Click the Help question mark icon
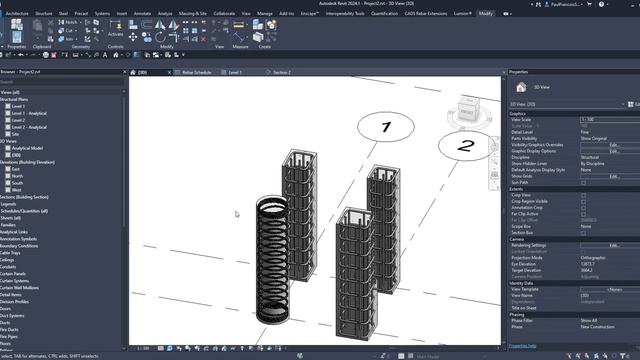The height and width of the screenshot is (360, 640). (601, 4)
